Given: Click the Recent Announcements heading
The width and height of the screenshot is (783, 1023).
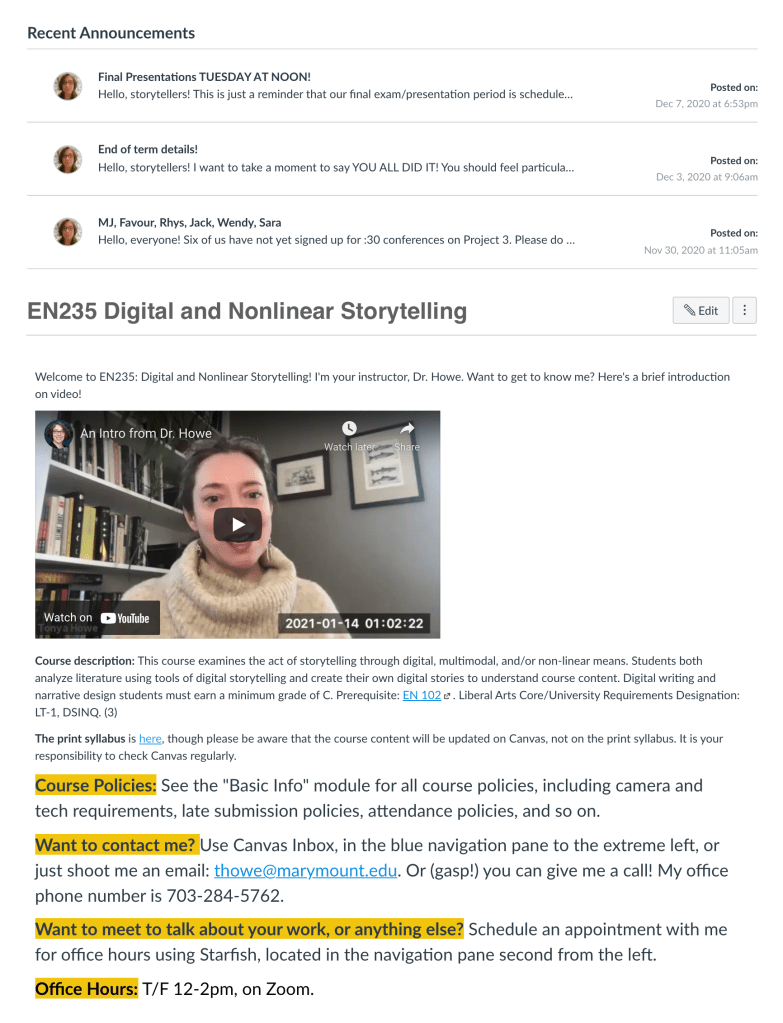Looking at the screenshot, I should tap(111, 33).
